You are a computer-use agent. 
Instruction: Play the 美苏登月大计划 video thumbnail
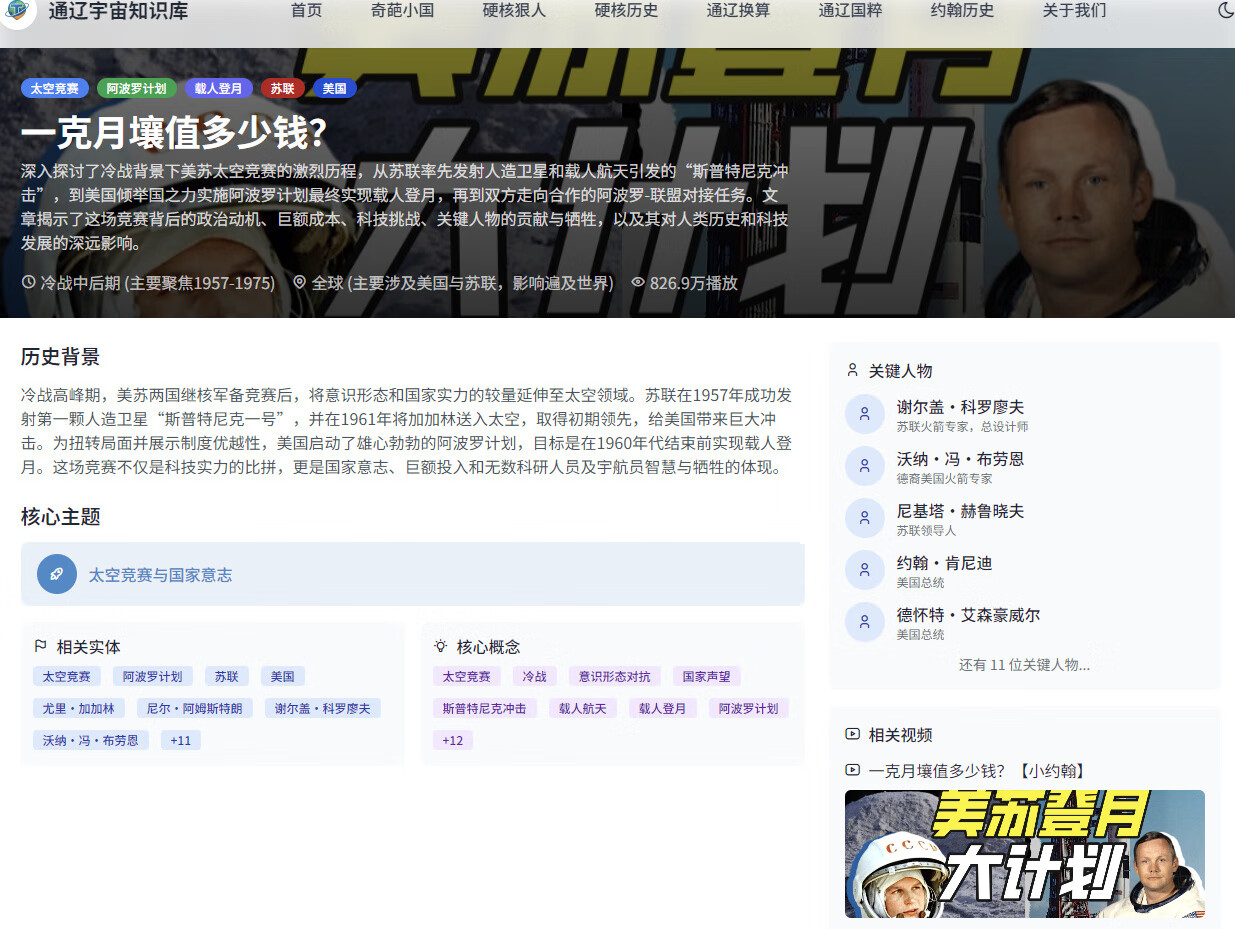(x=1024, y=854)
